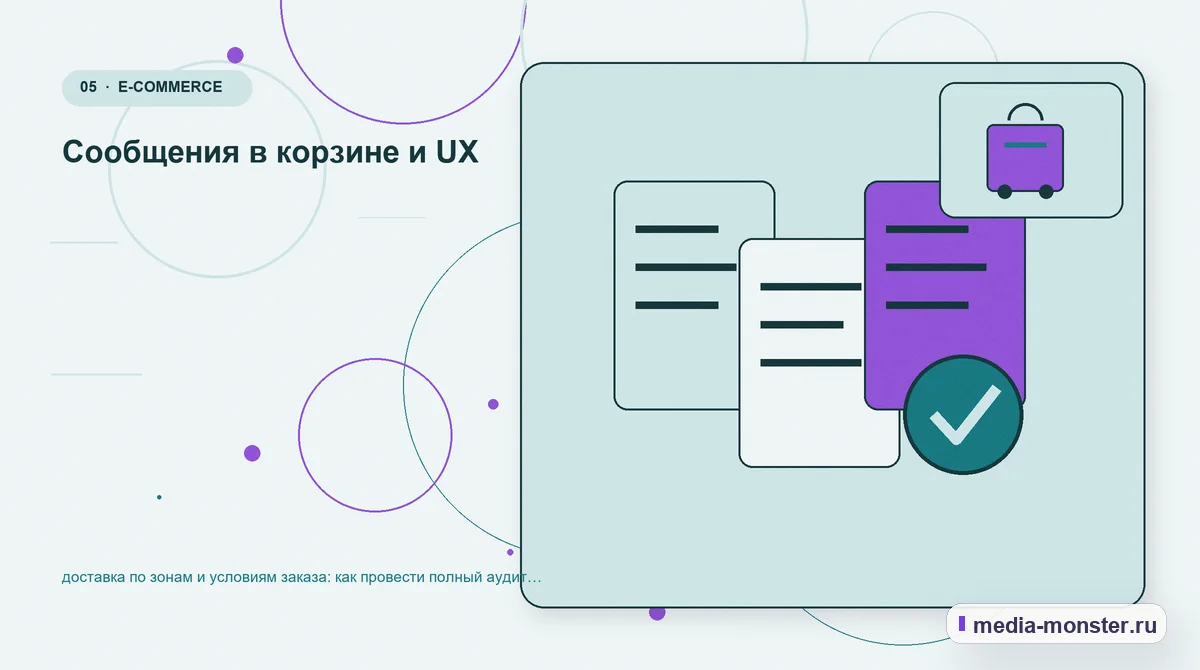Select the white document icon in front

[819, 353]
